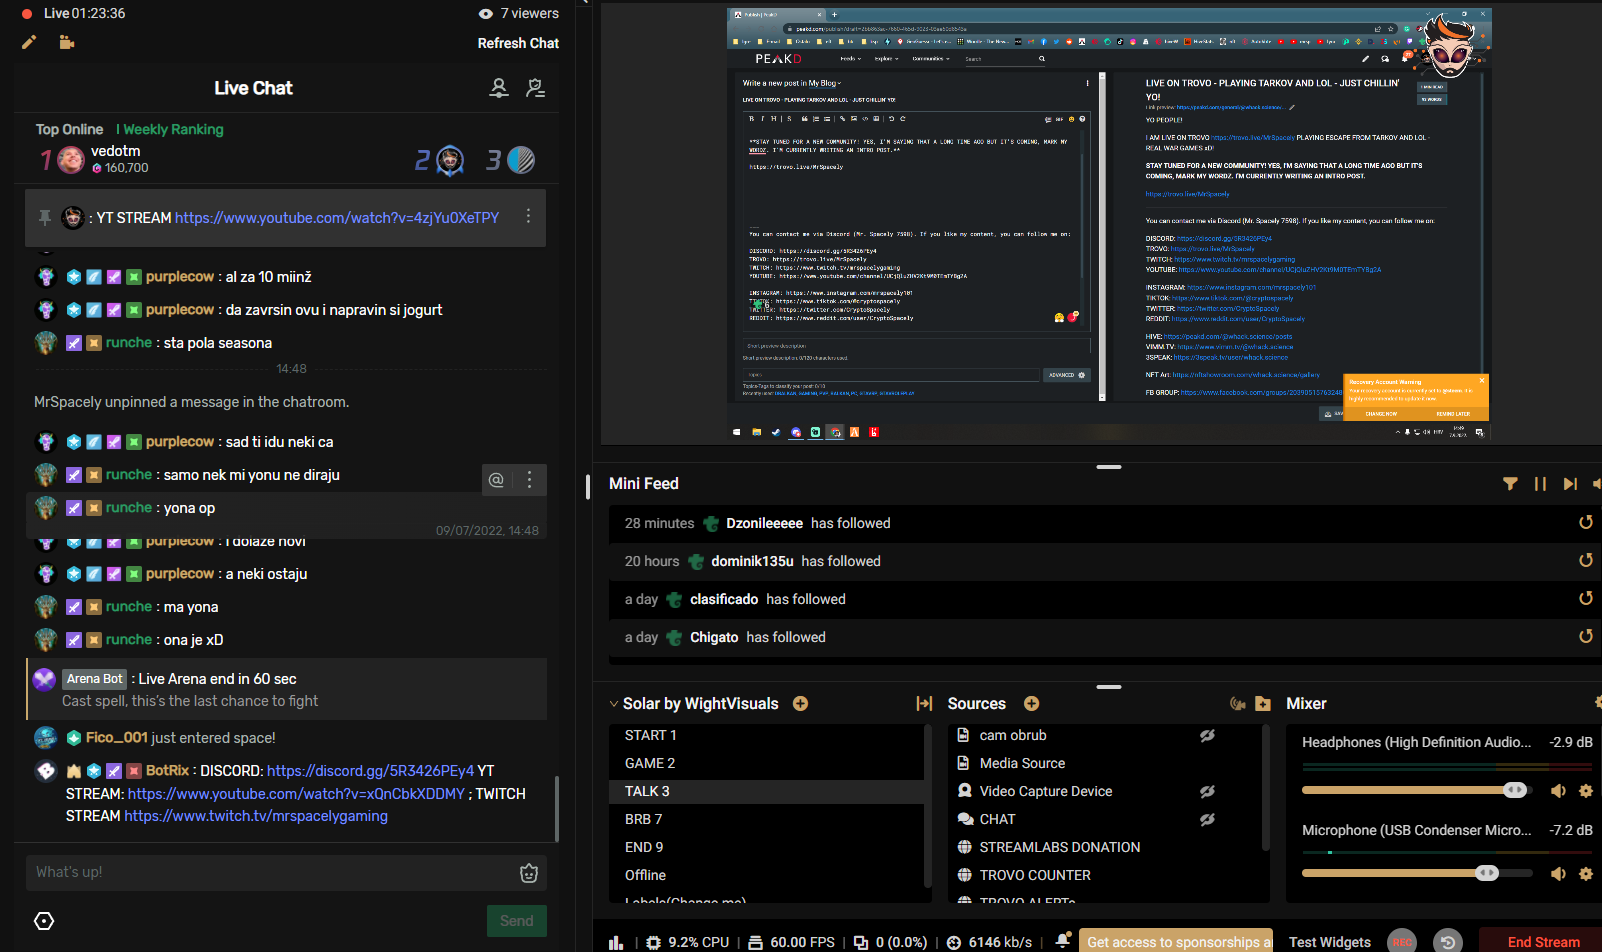Mute the Headphones audio channel

(x=1558, y=791)
